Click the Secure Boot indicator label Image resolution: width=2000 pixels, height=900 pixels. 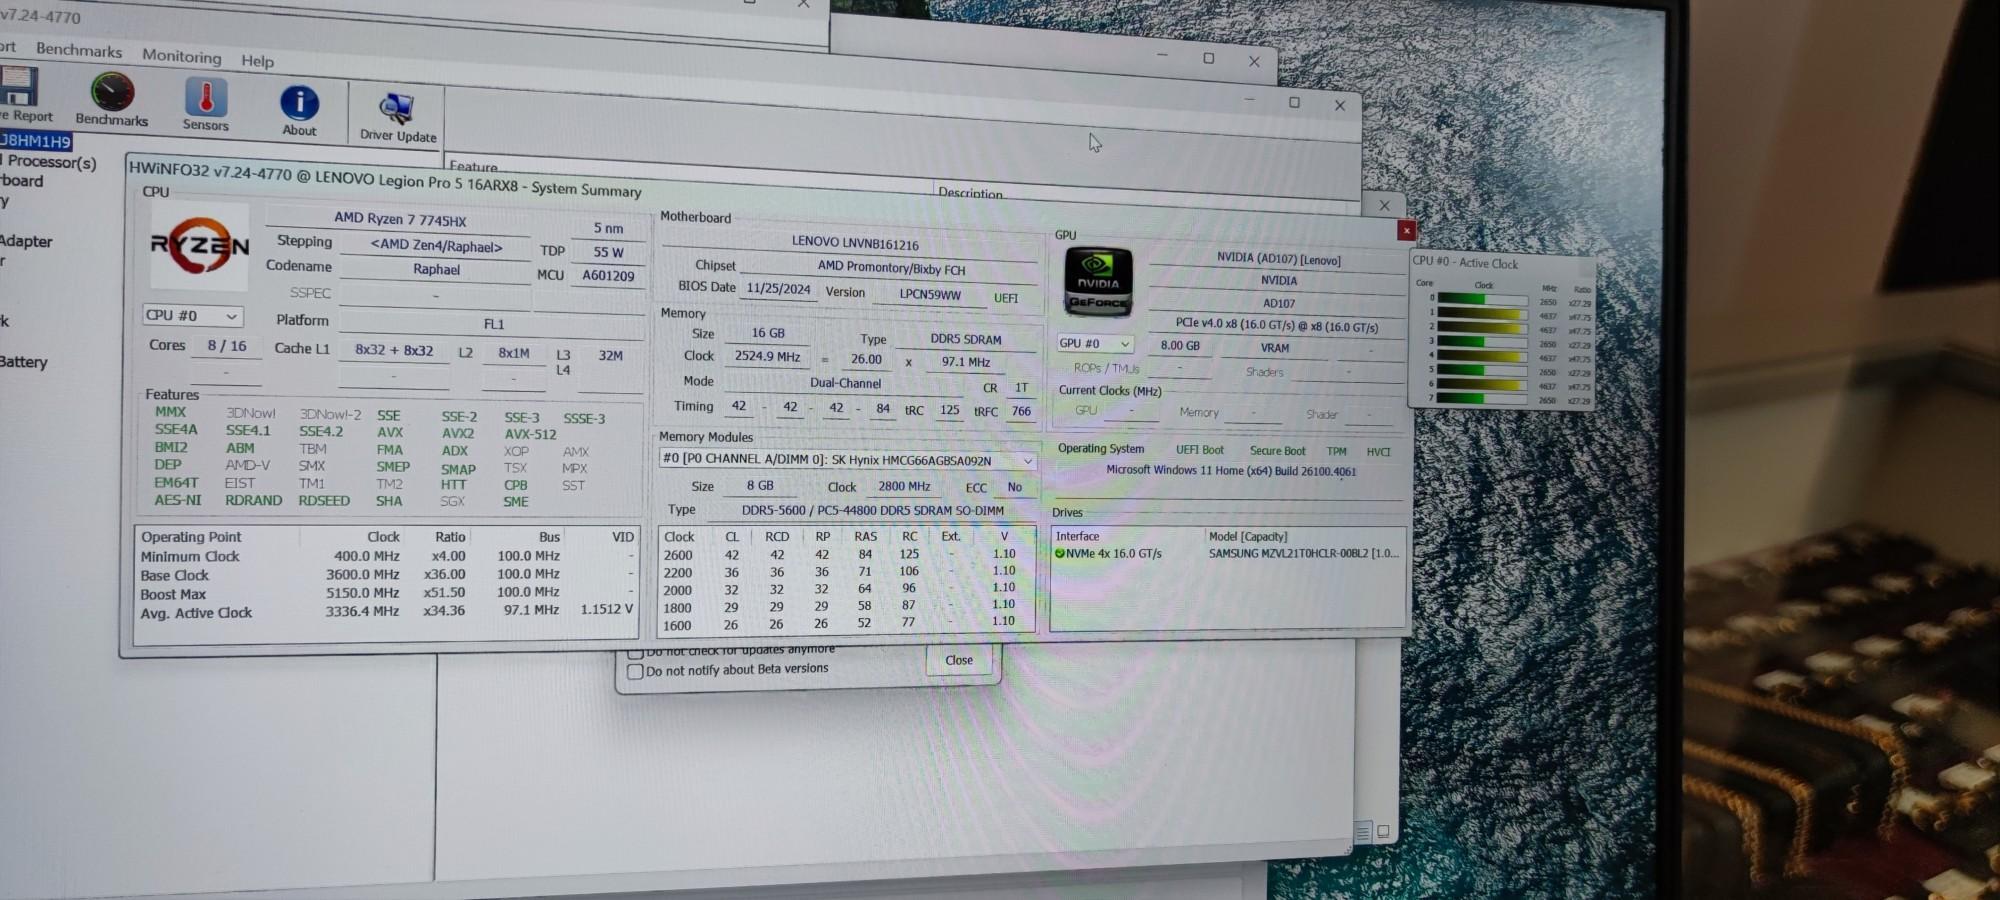(x=1278, y=451)
